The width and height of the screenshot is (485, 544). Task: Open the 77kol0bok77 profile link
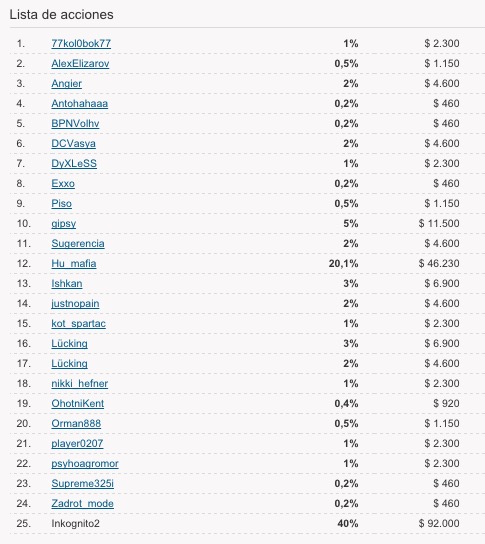coord(81,43)
